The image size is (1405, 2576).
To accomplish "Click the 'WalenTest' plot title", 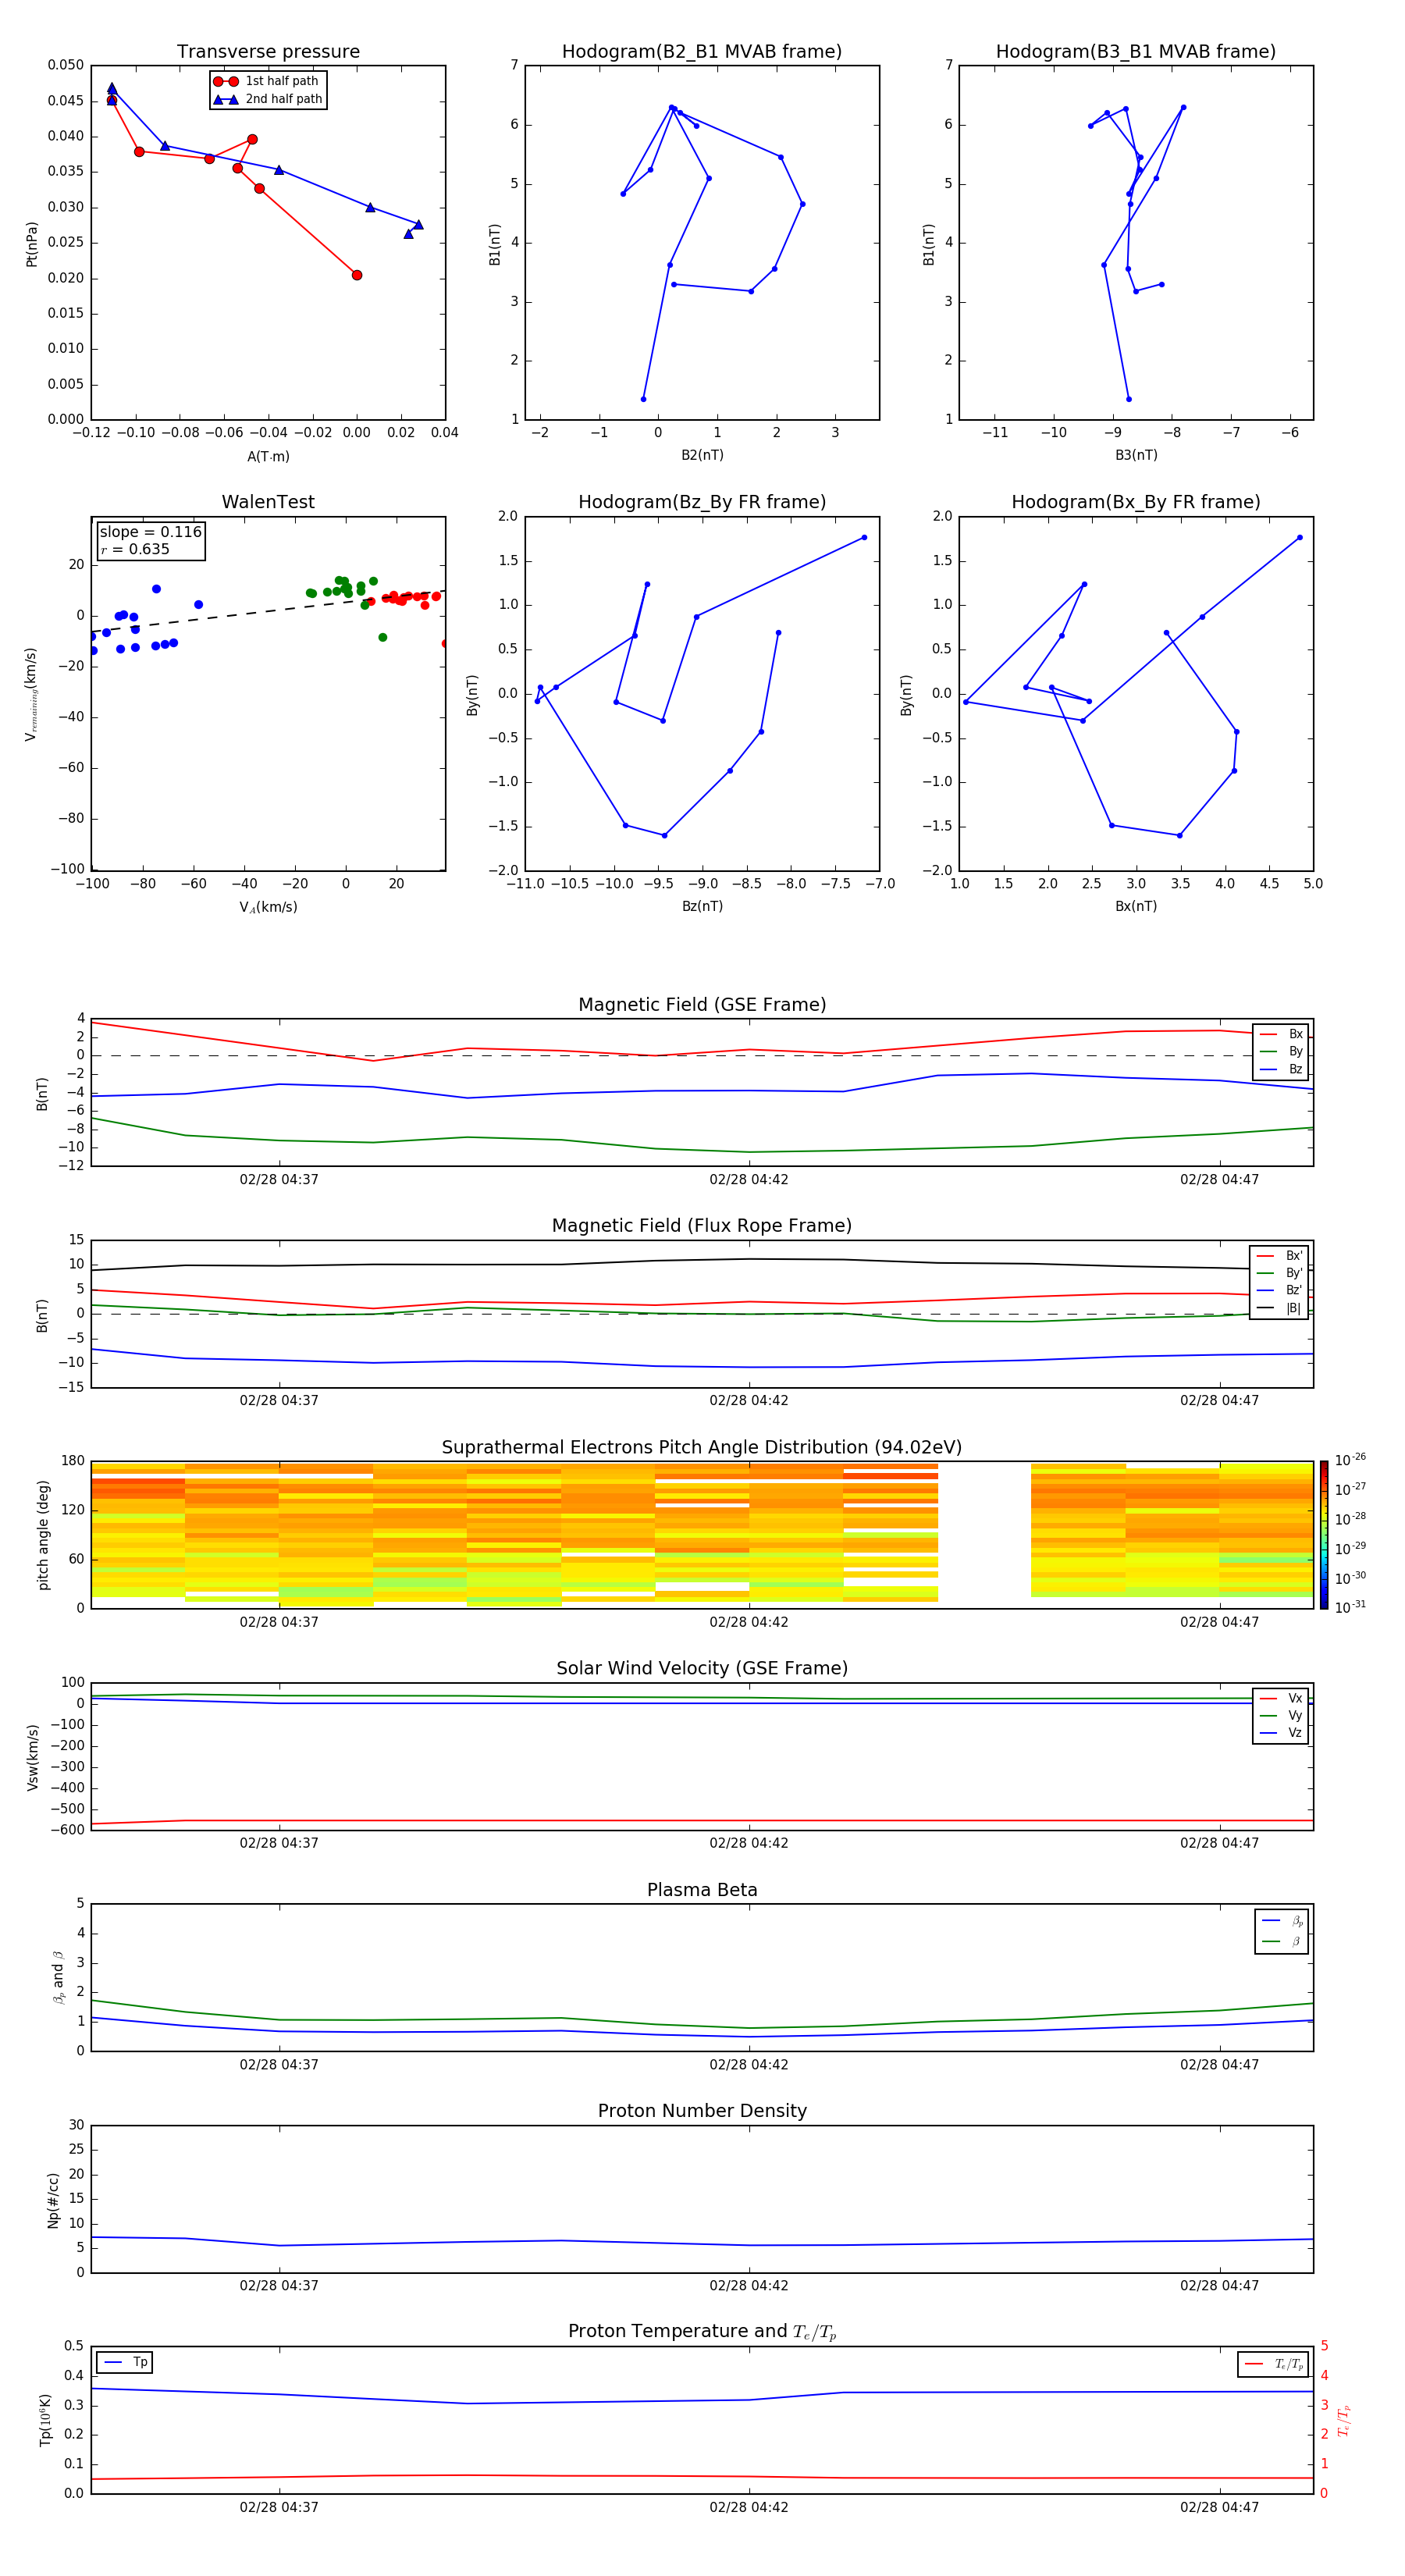I will 268,502.
